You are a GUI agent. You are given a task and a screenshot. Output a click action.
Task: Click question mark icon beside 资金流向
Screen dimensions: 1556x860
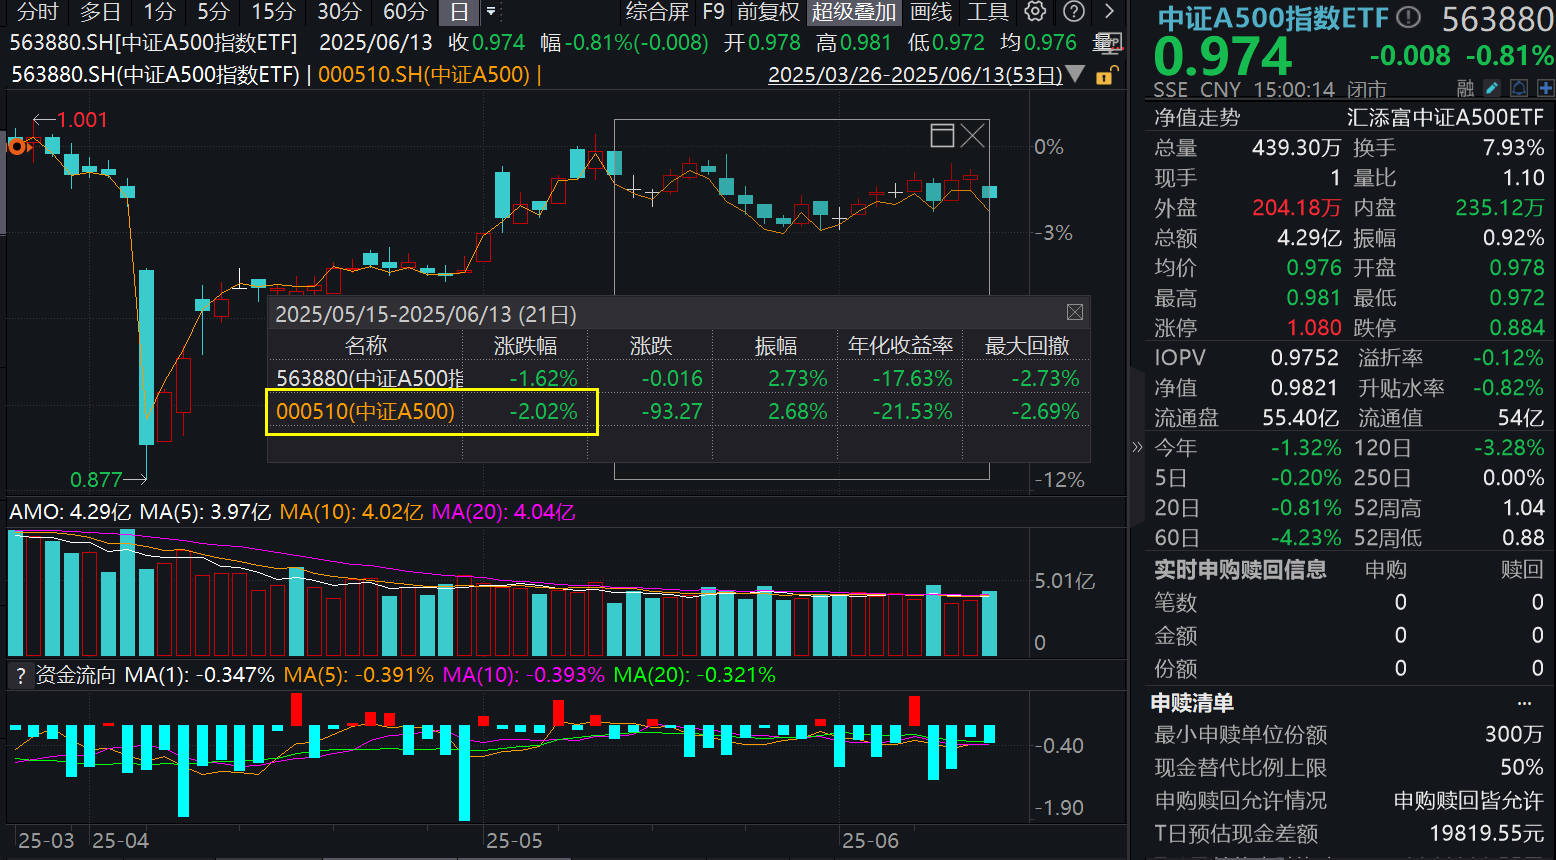20,676
